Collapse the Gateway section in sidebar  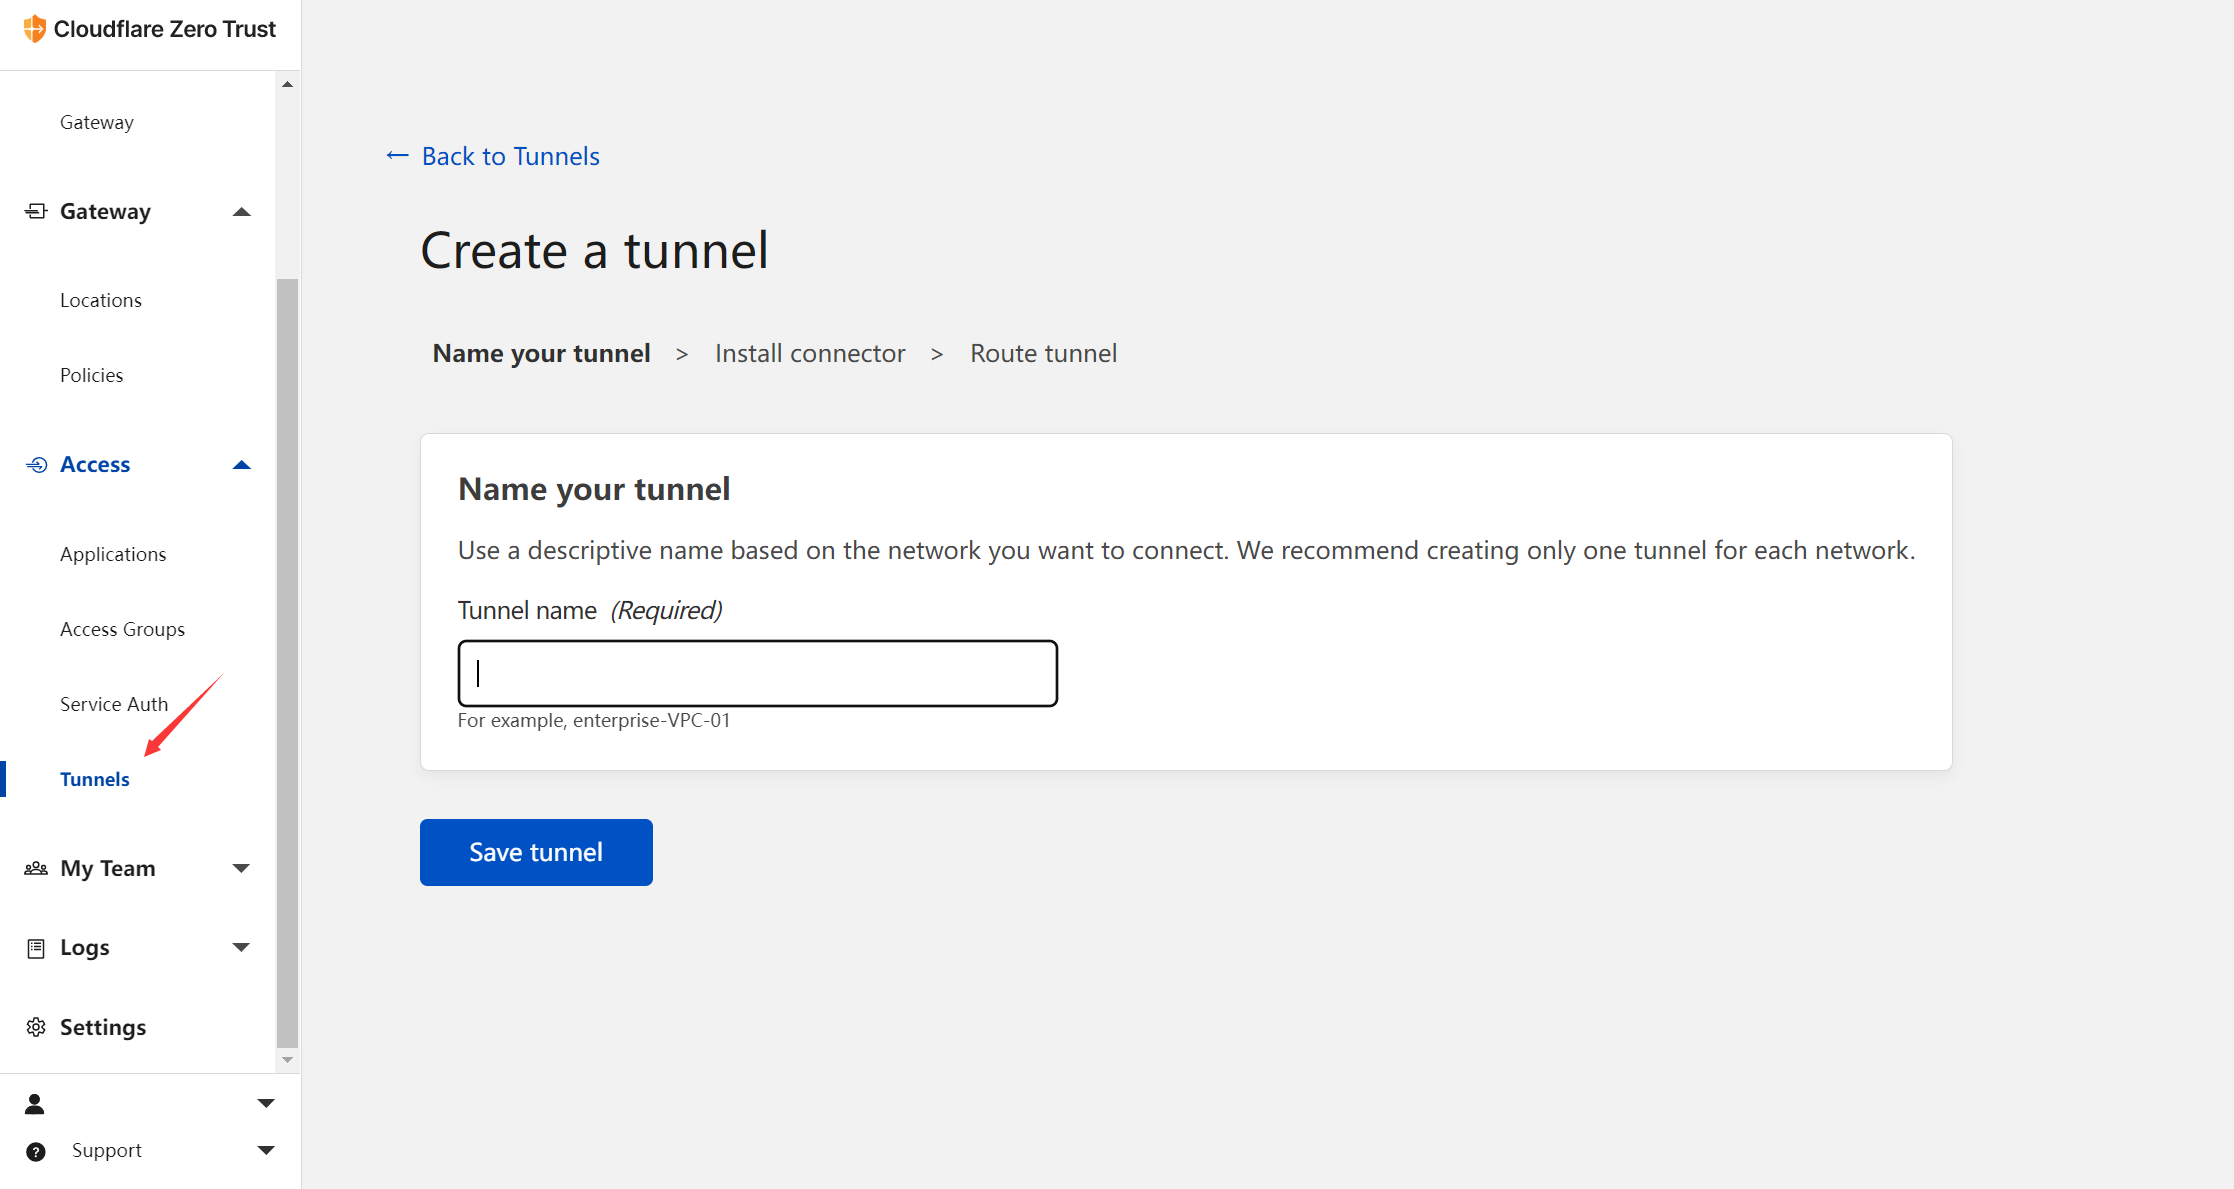point(241,211)
